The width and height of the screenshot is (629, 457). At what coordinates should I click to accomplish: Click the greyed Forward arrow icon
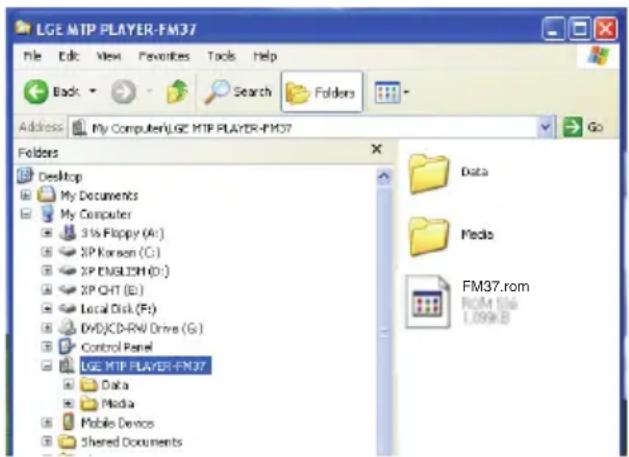point(123,92)
